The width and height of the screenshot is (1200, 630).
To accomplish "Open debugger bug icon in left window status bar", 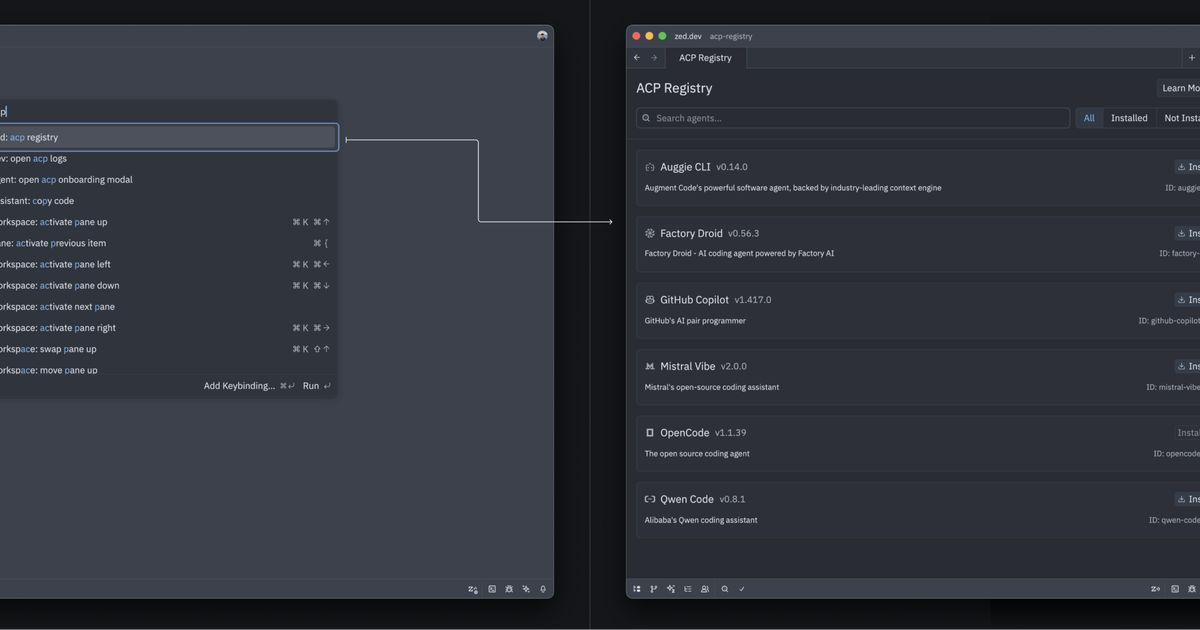I will (509, 589).
